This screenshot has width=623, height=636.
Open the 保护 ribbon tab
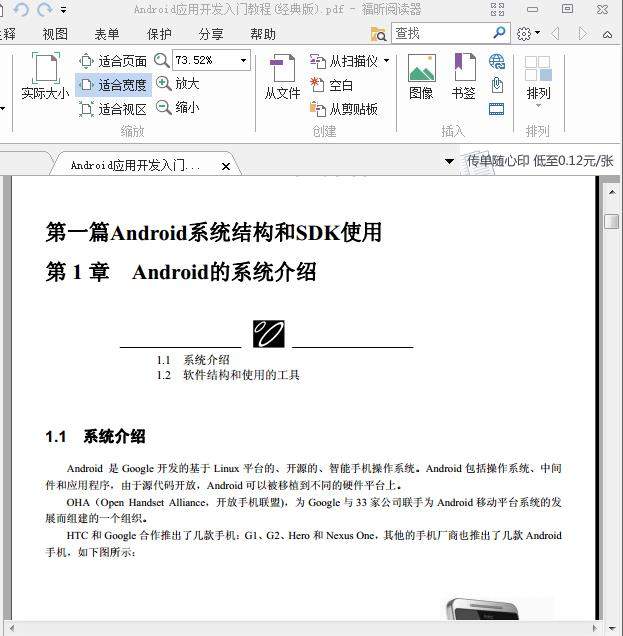[159, 34]
